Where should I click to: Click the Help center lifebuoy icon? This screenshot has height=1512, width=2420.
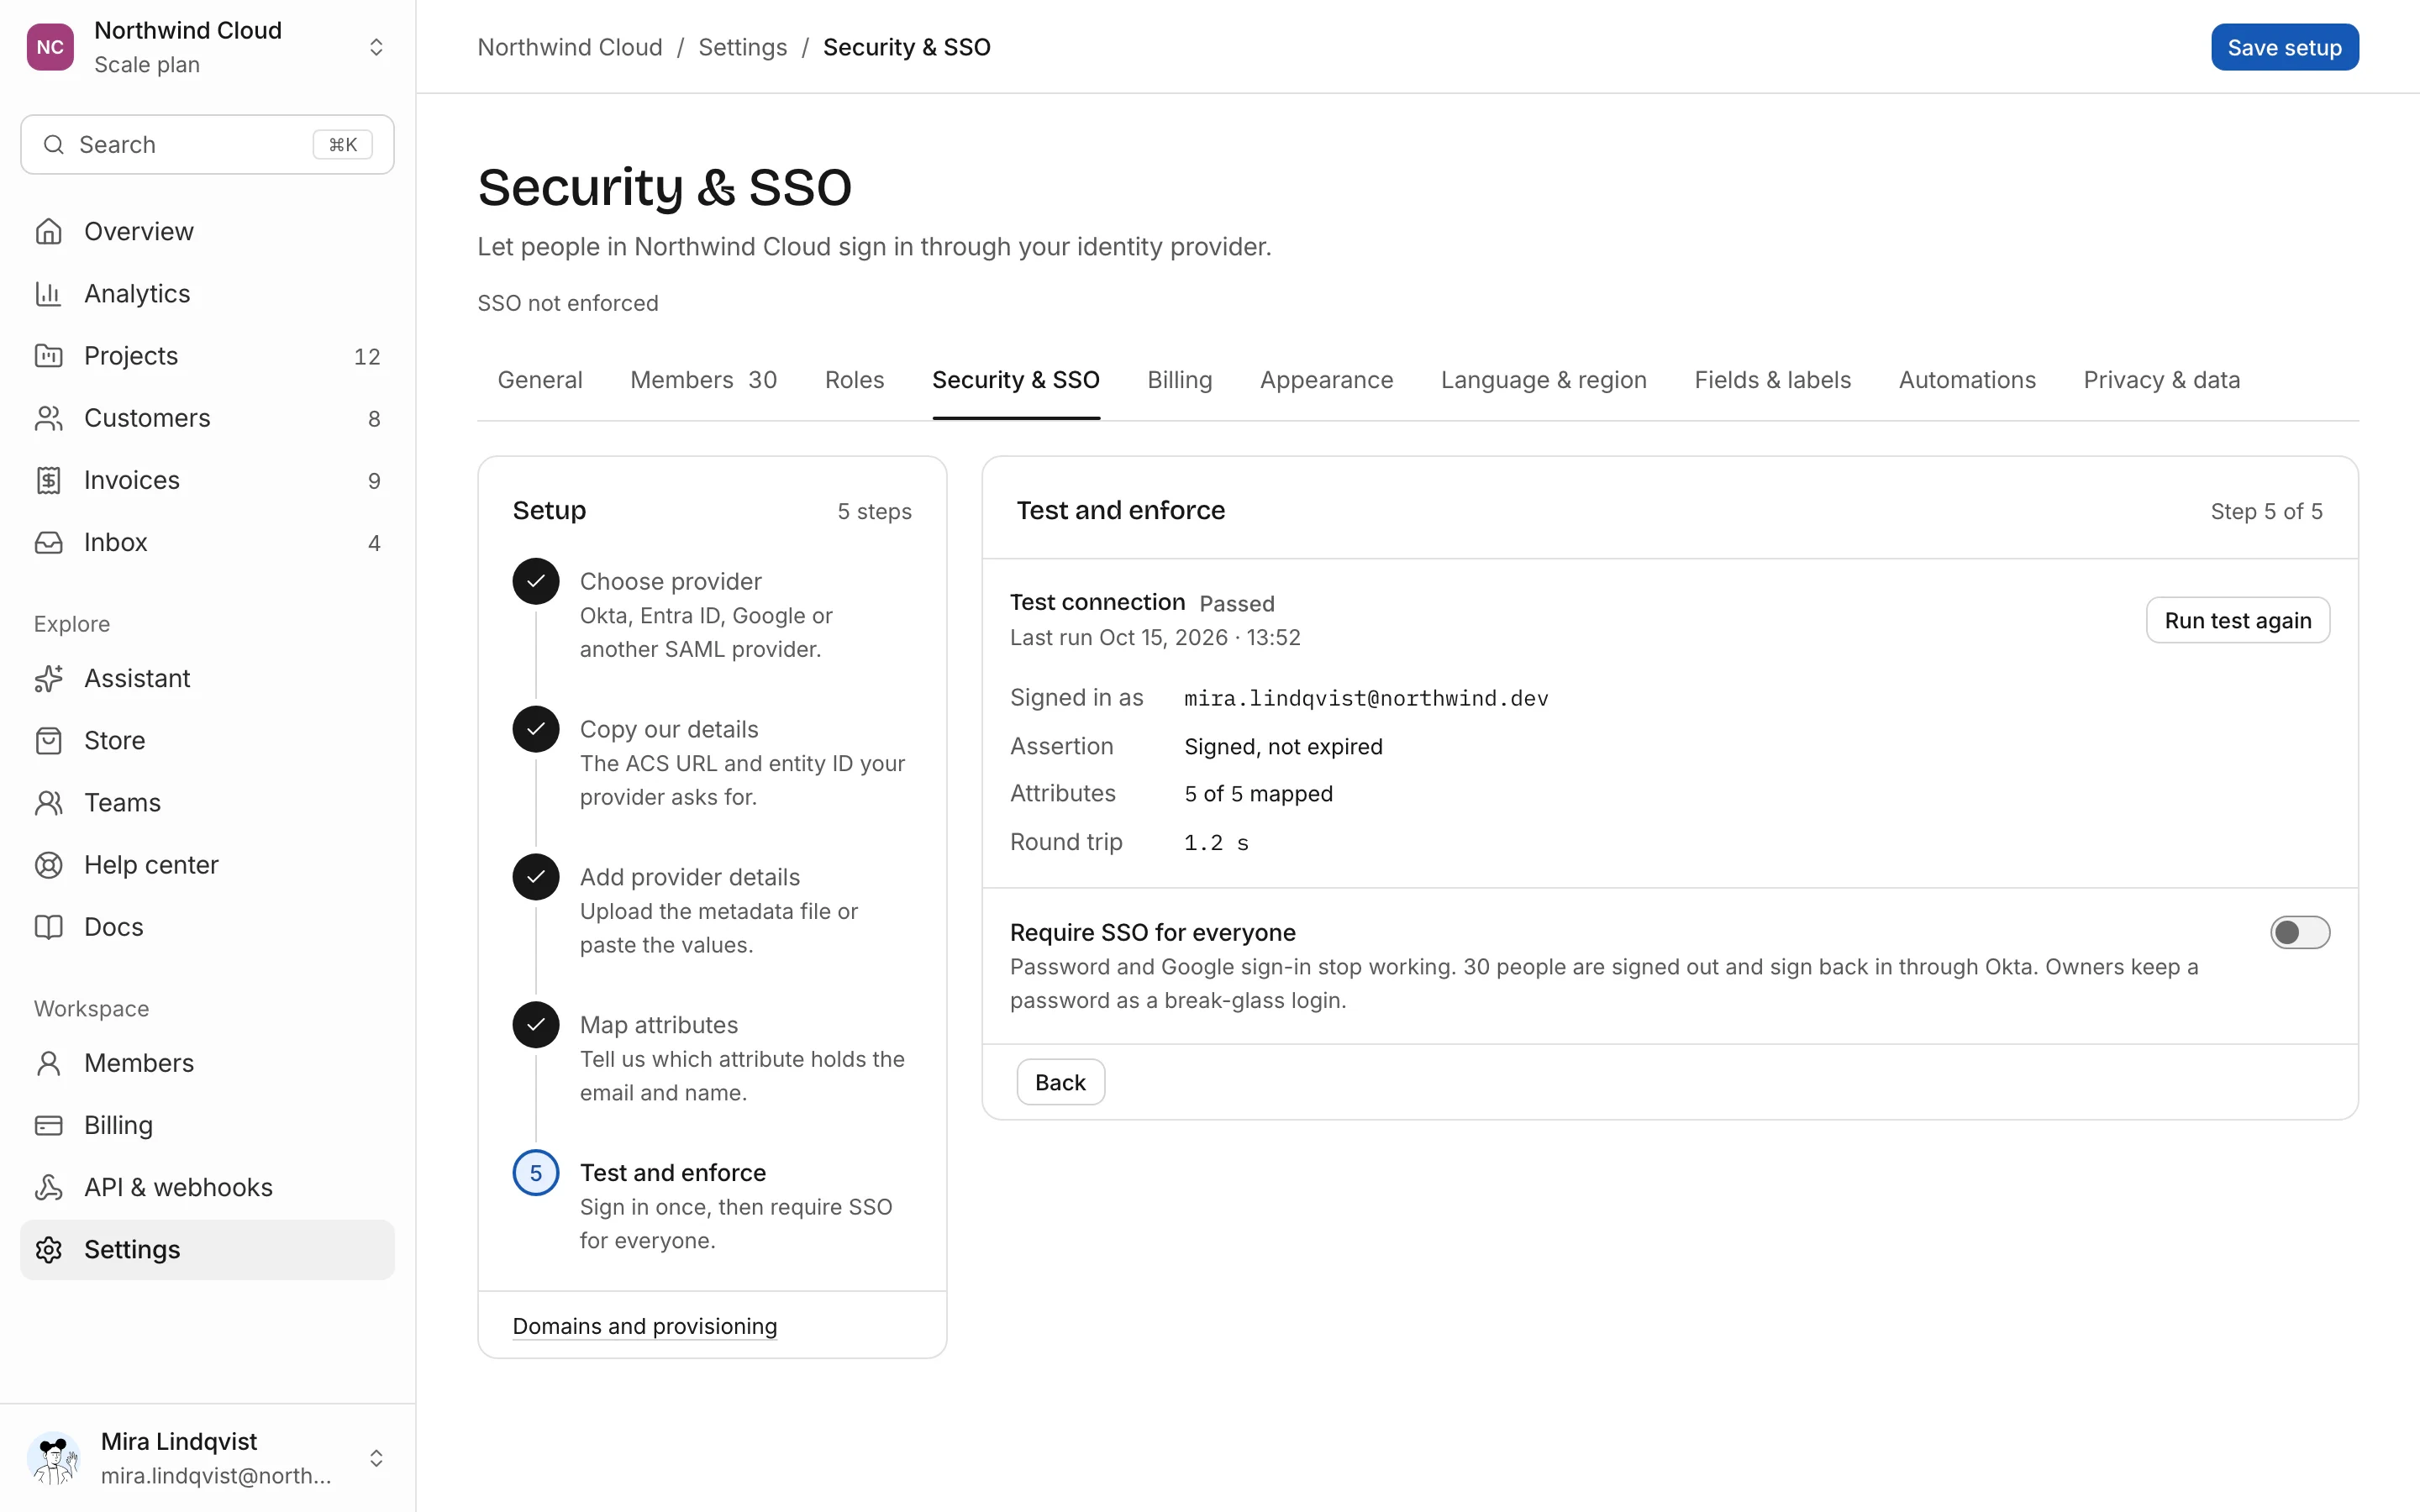coord(48,864)
